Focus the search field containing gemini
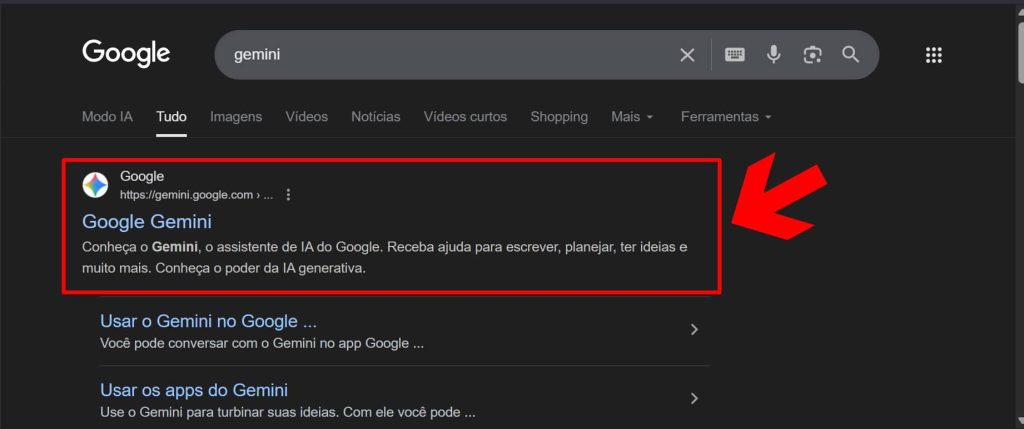Viewport: 1024px width, 429px height. 440,55
